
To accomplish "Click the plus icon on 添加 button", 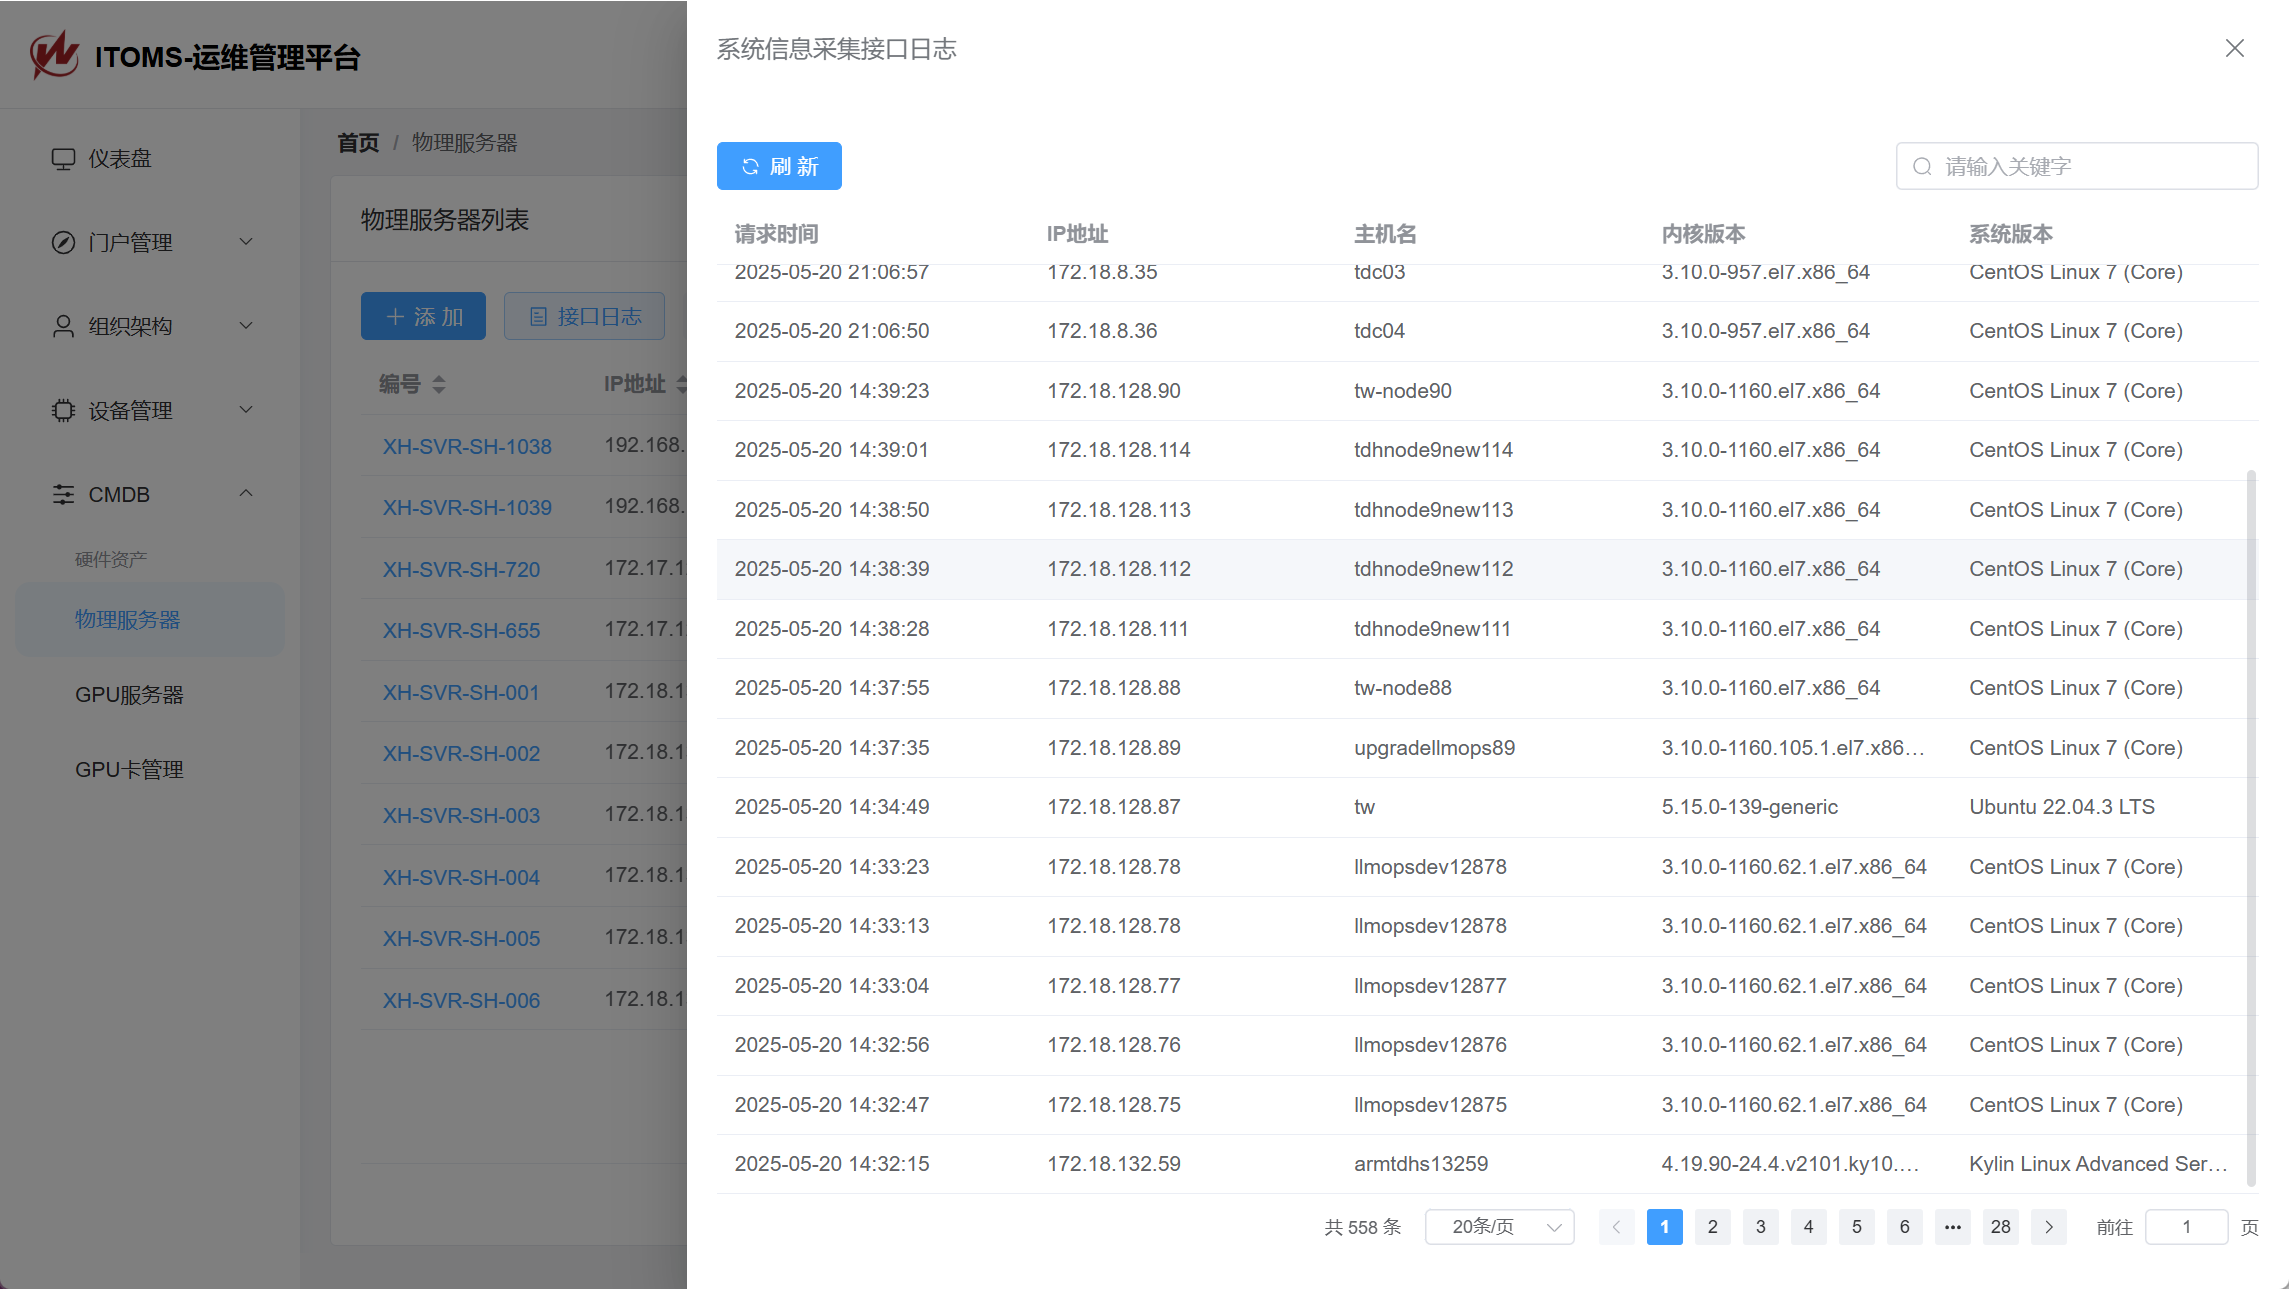I will [x=395, y=317].
